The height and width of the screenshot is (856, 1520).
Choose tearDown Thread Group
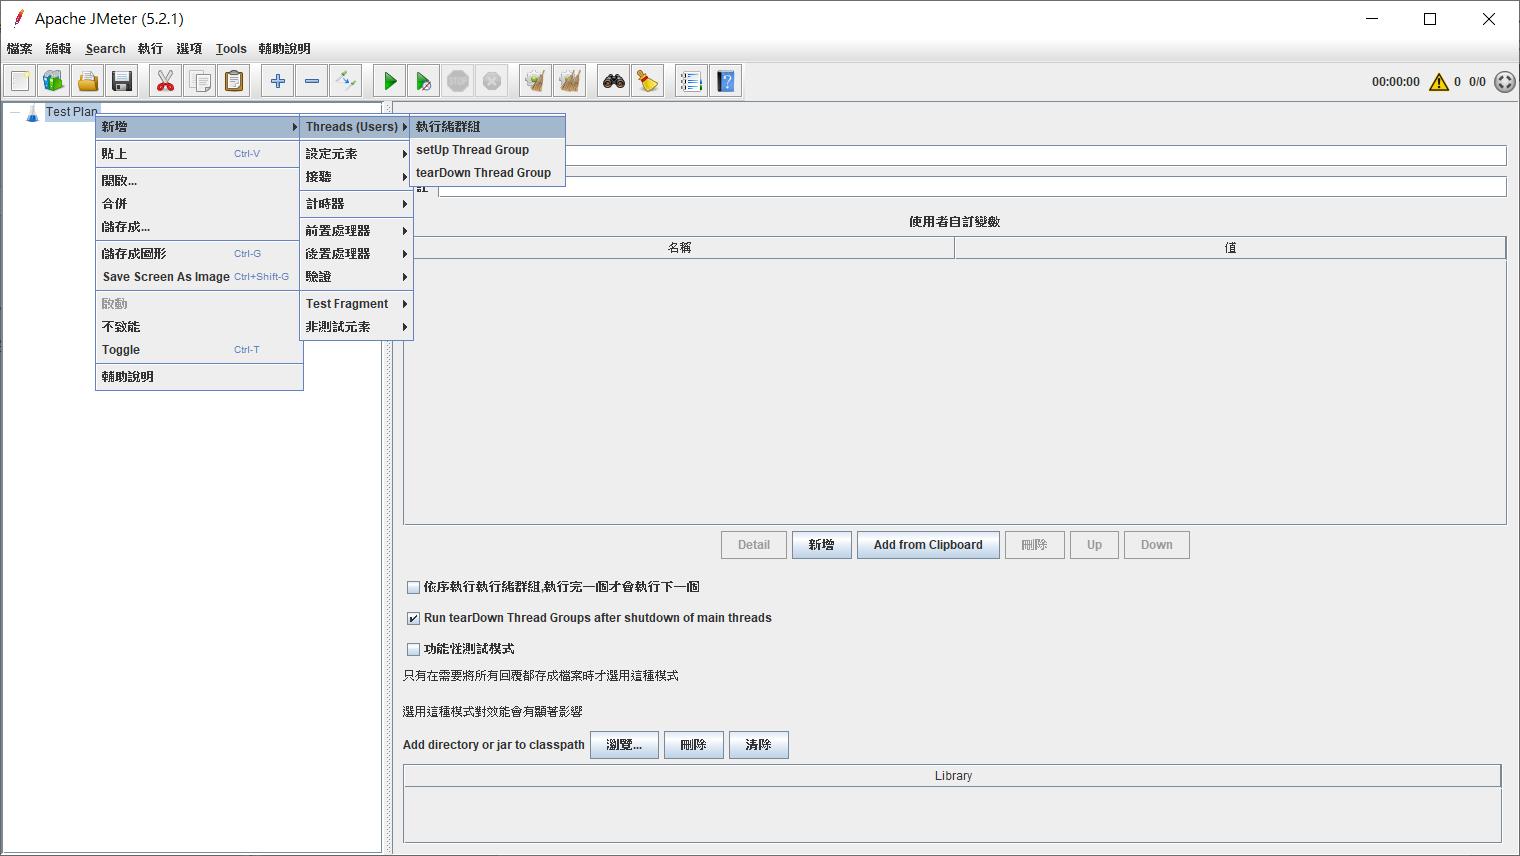point(487,173)
